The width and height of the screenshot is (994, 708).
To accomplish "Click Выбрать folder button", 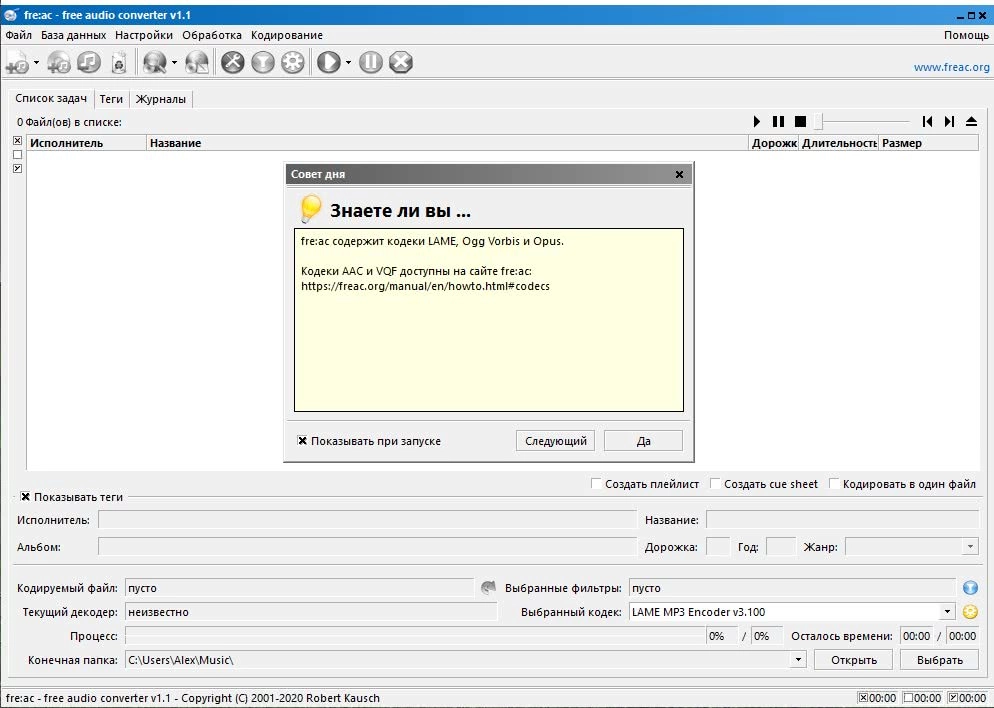I will tap(939, 660).
